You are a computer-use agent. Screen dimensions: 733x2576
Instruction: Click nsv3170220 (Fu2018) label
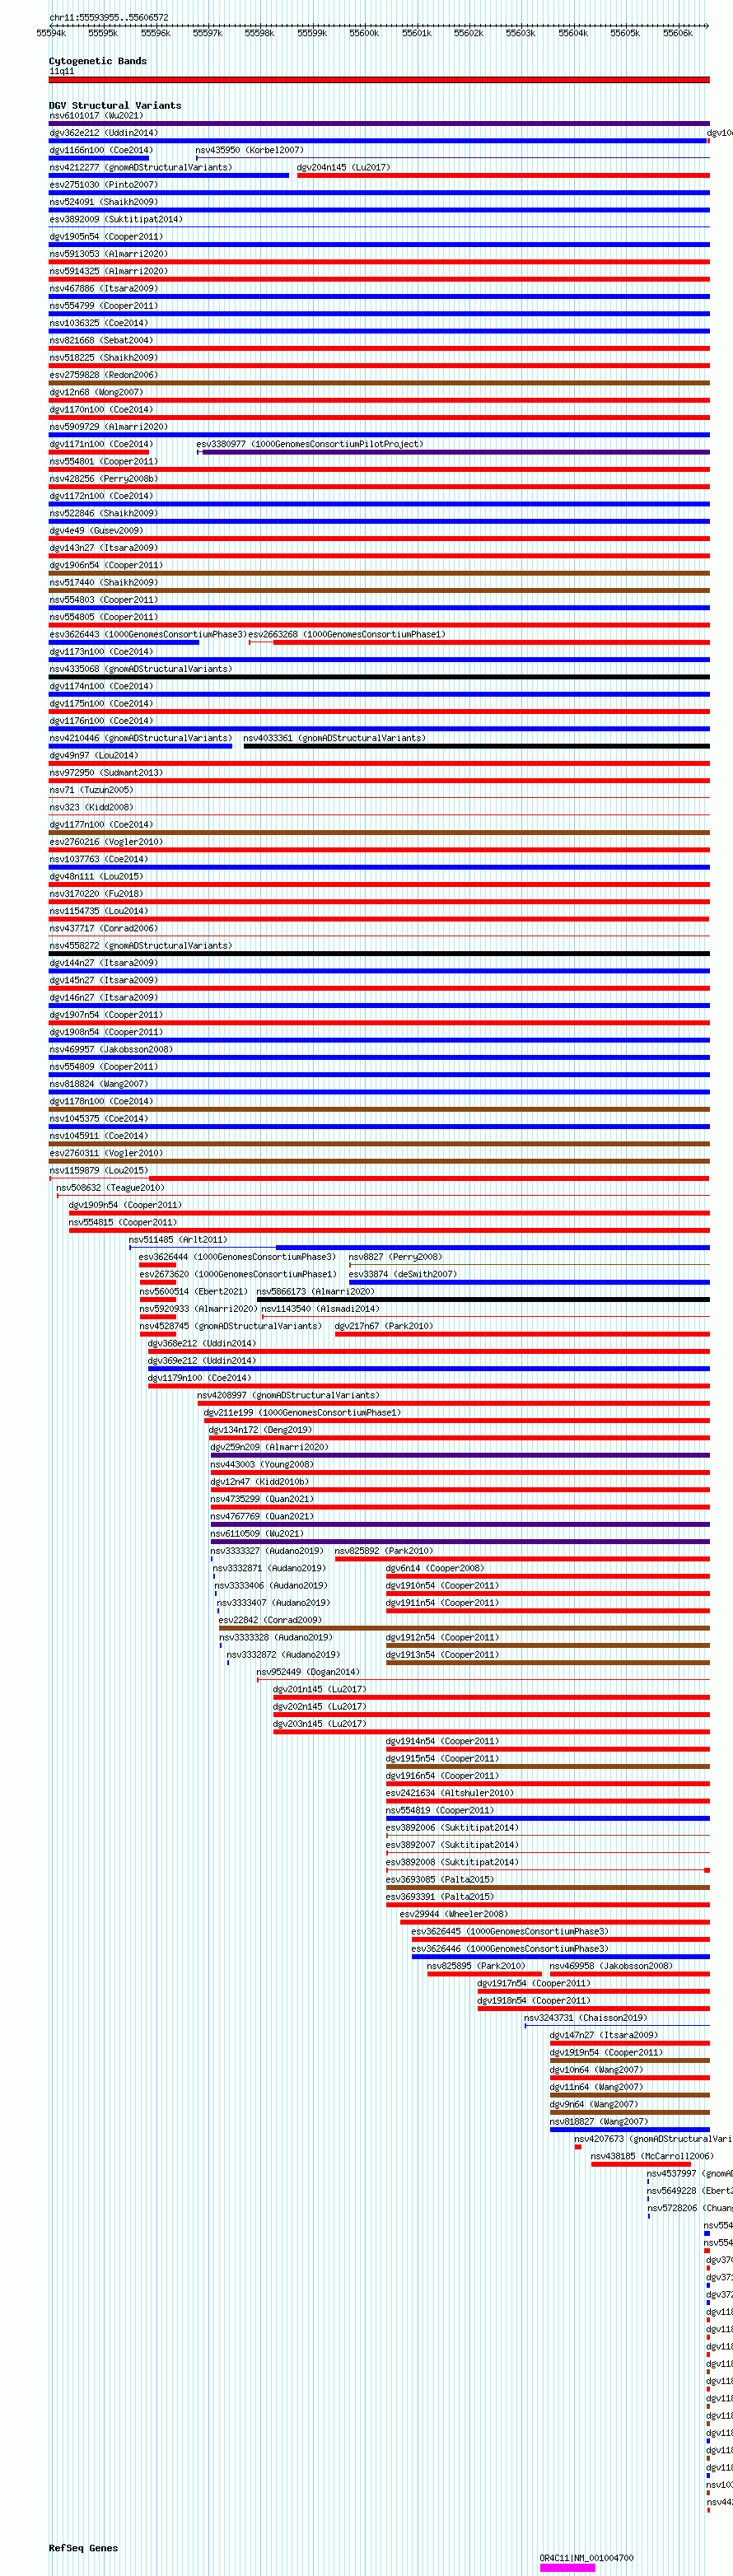96,894
